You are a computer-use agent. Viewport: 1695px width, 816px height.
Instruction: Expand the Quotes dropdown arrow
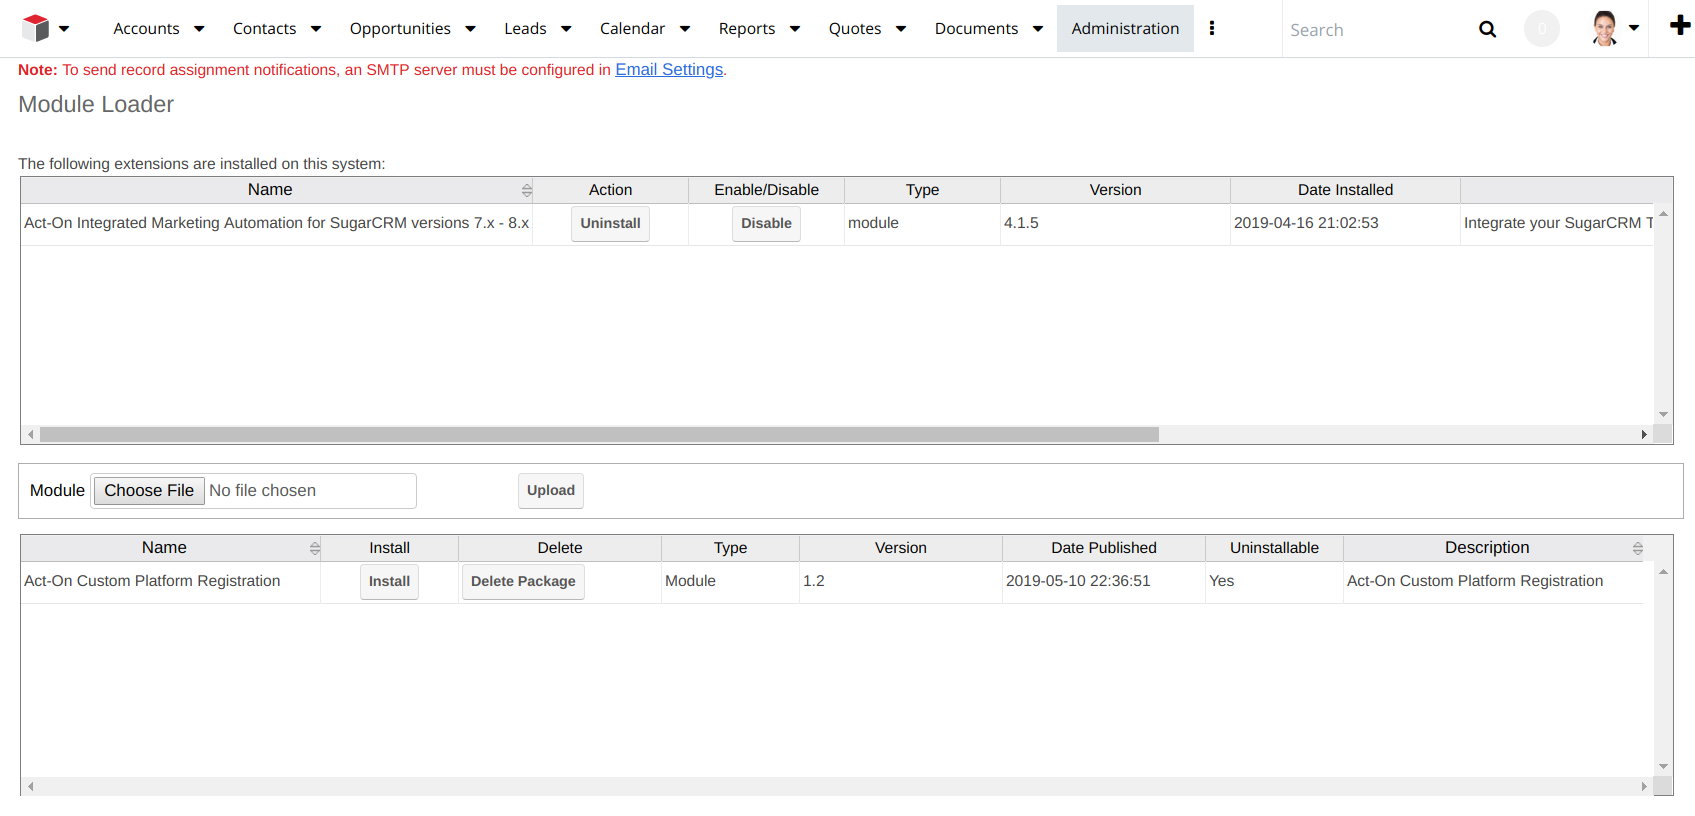point(901,29)
